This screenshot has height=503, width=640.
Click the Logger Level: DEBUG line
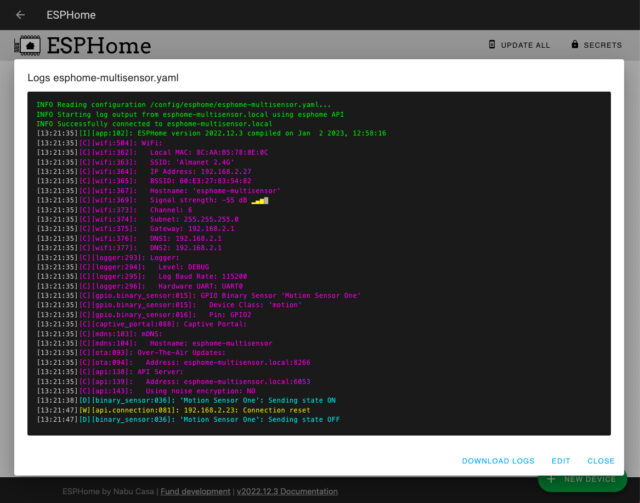pos(123,267)
